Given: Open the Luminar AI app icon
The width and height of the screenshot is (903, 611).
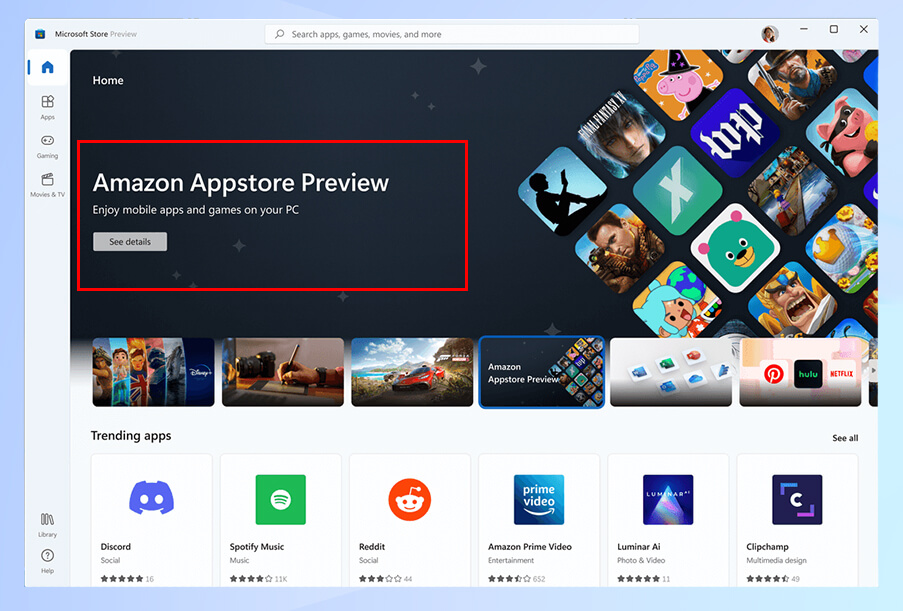Looking at the screenshot, I should point(668,499).
